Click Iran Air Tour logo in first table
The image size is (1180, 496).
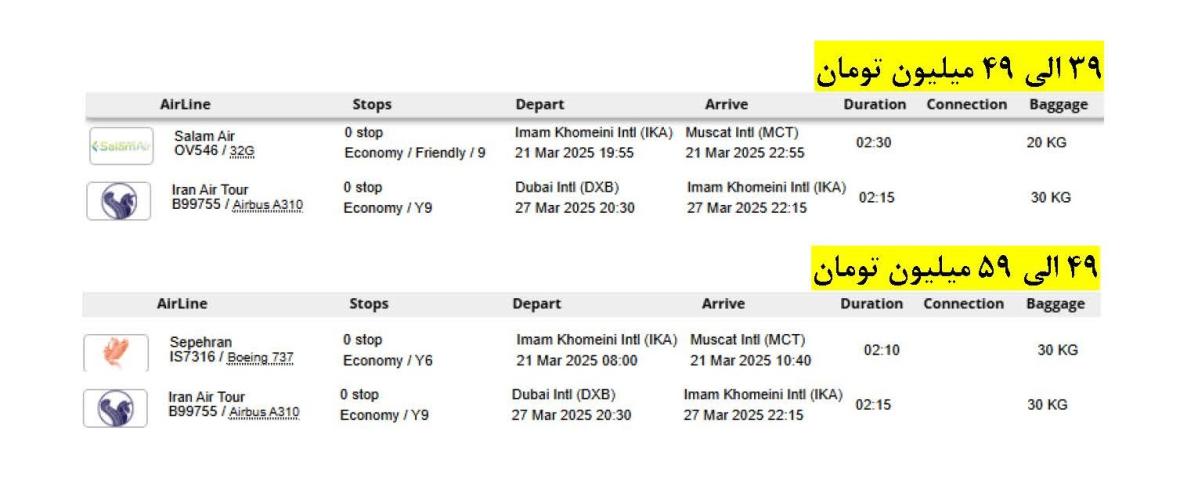coord(120,200)
